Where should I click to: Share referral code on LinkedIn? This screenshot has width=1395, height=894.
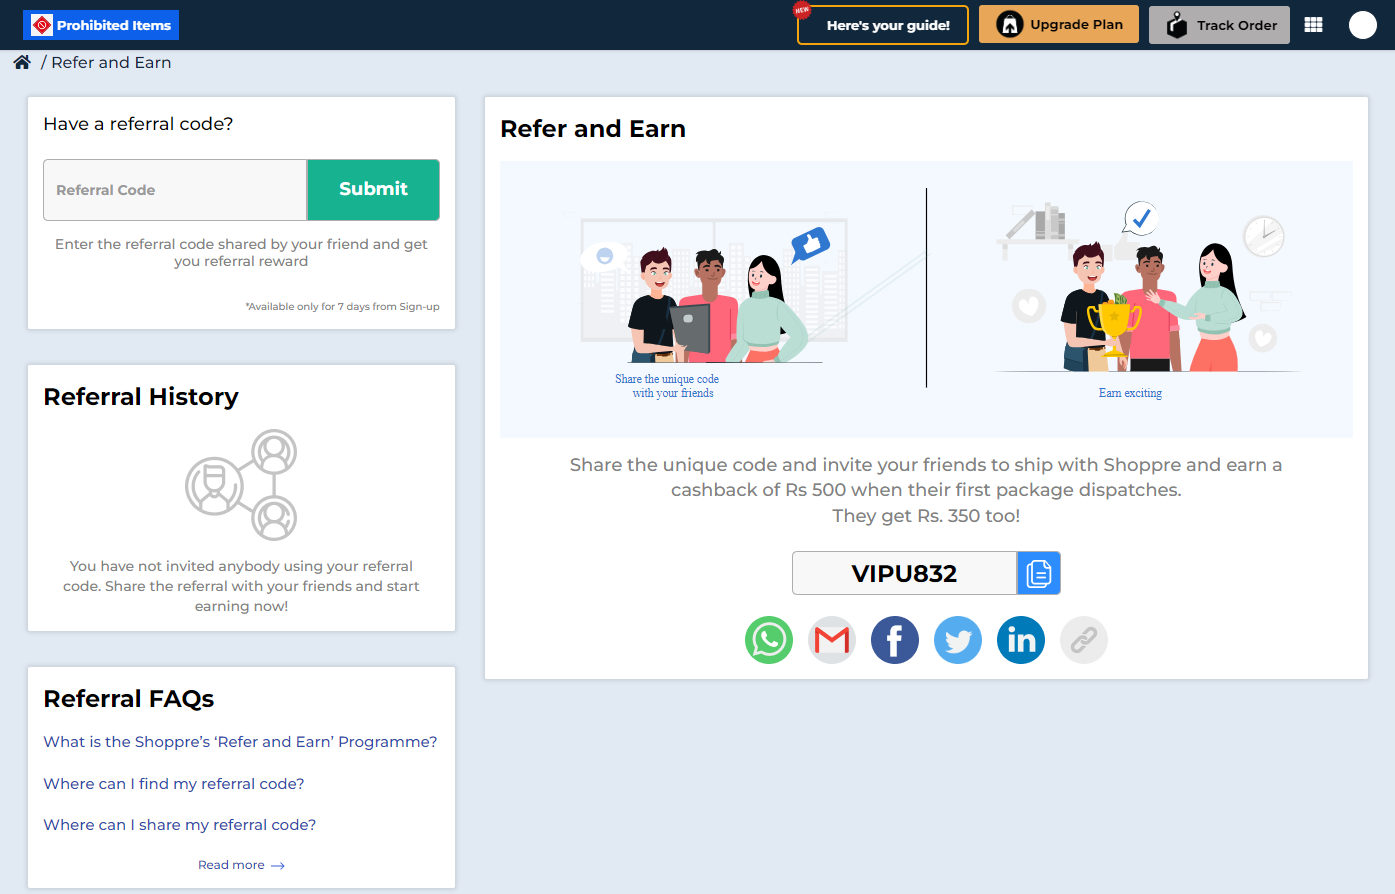(x=1020, y=640)
